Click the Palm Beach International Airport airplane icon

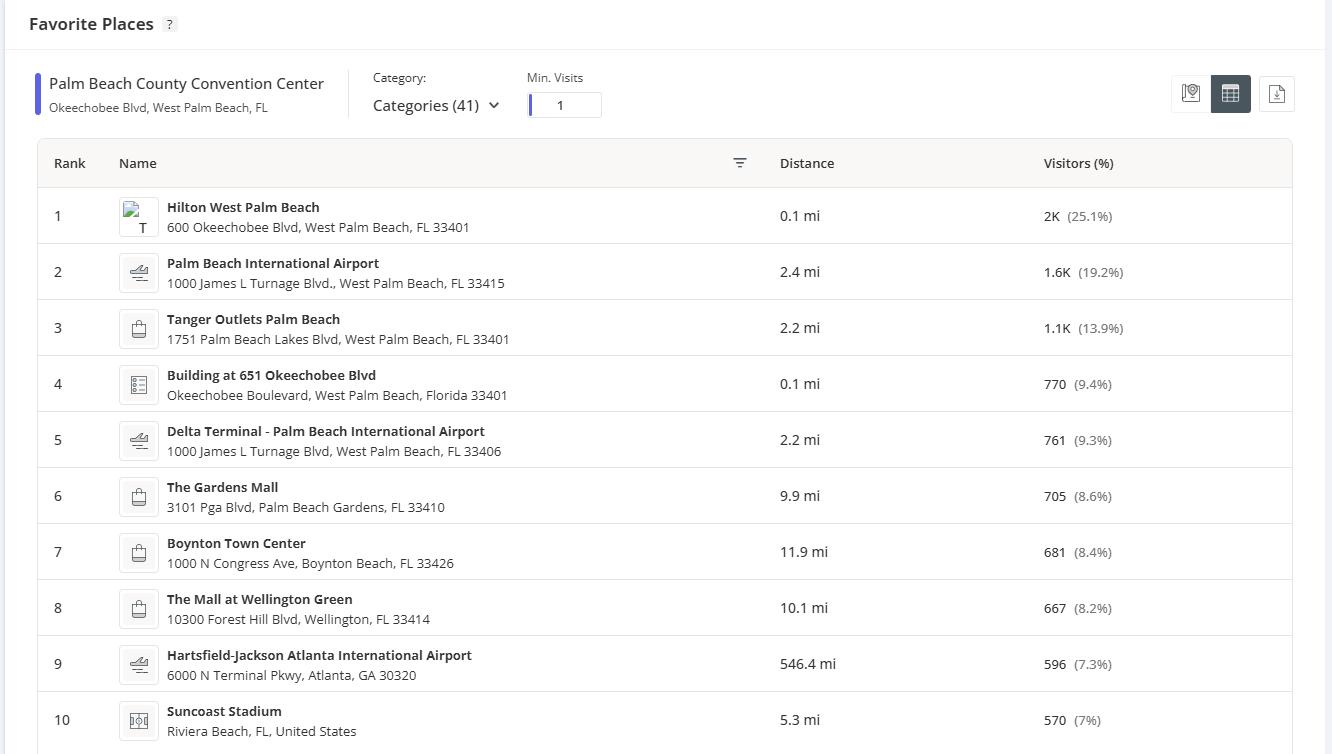139,272
